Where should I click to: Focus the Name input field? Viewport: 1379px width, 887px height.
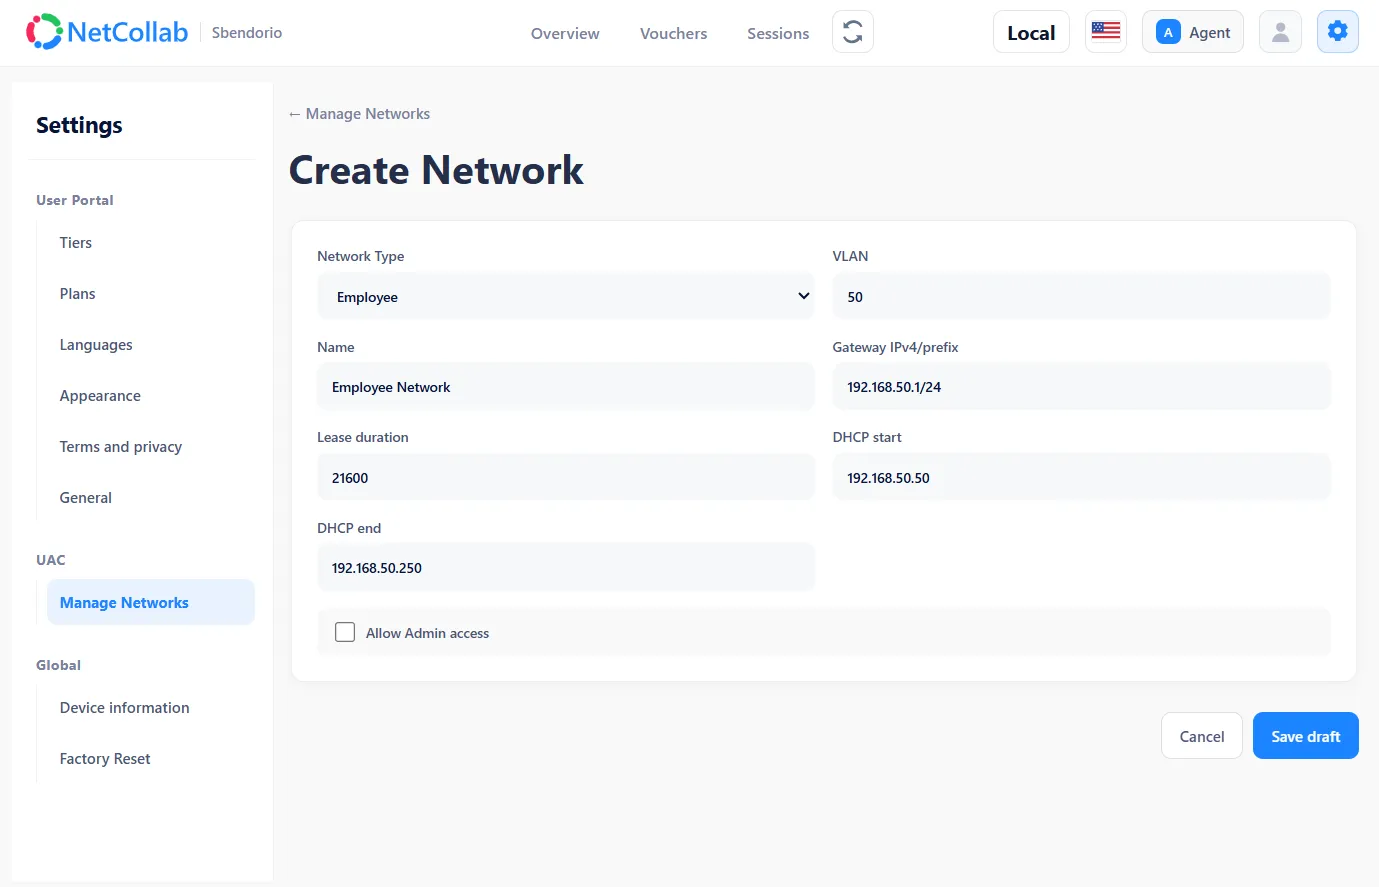pos(566,387)
